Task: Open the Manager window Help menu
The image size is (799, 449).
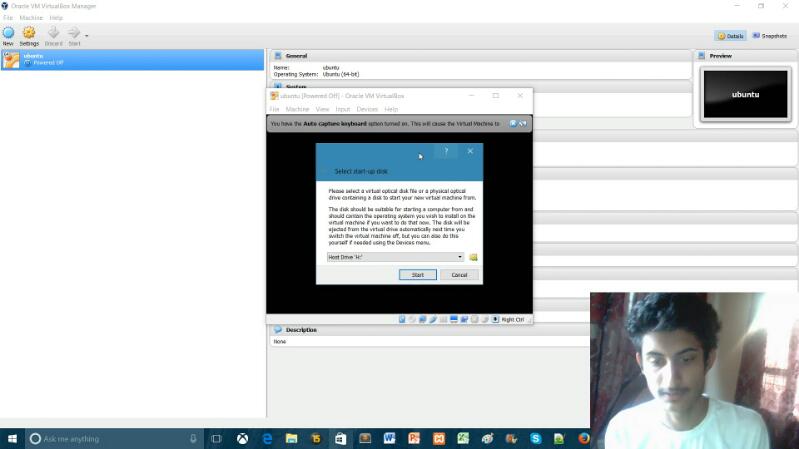Action: 56,18
